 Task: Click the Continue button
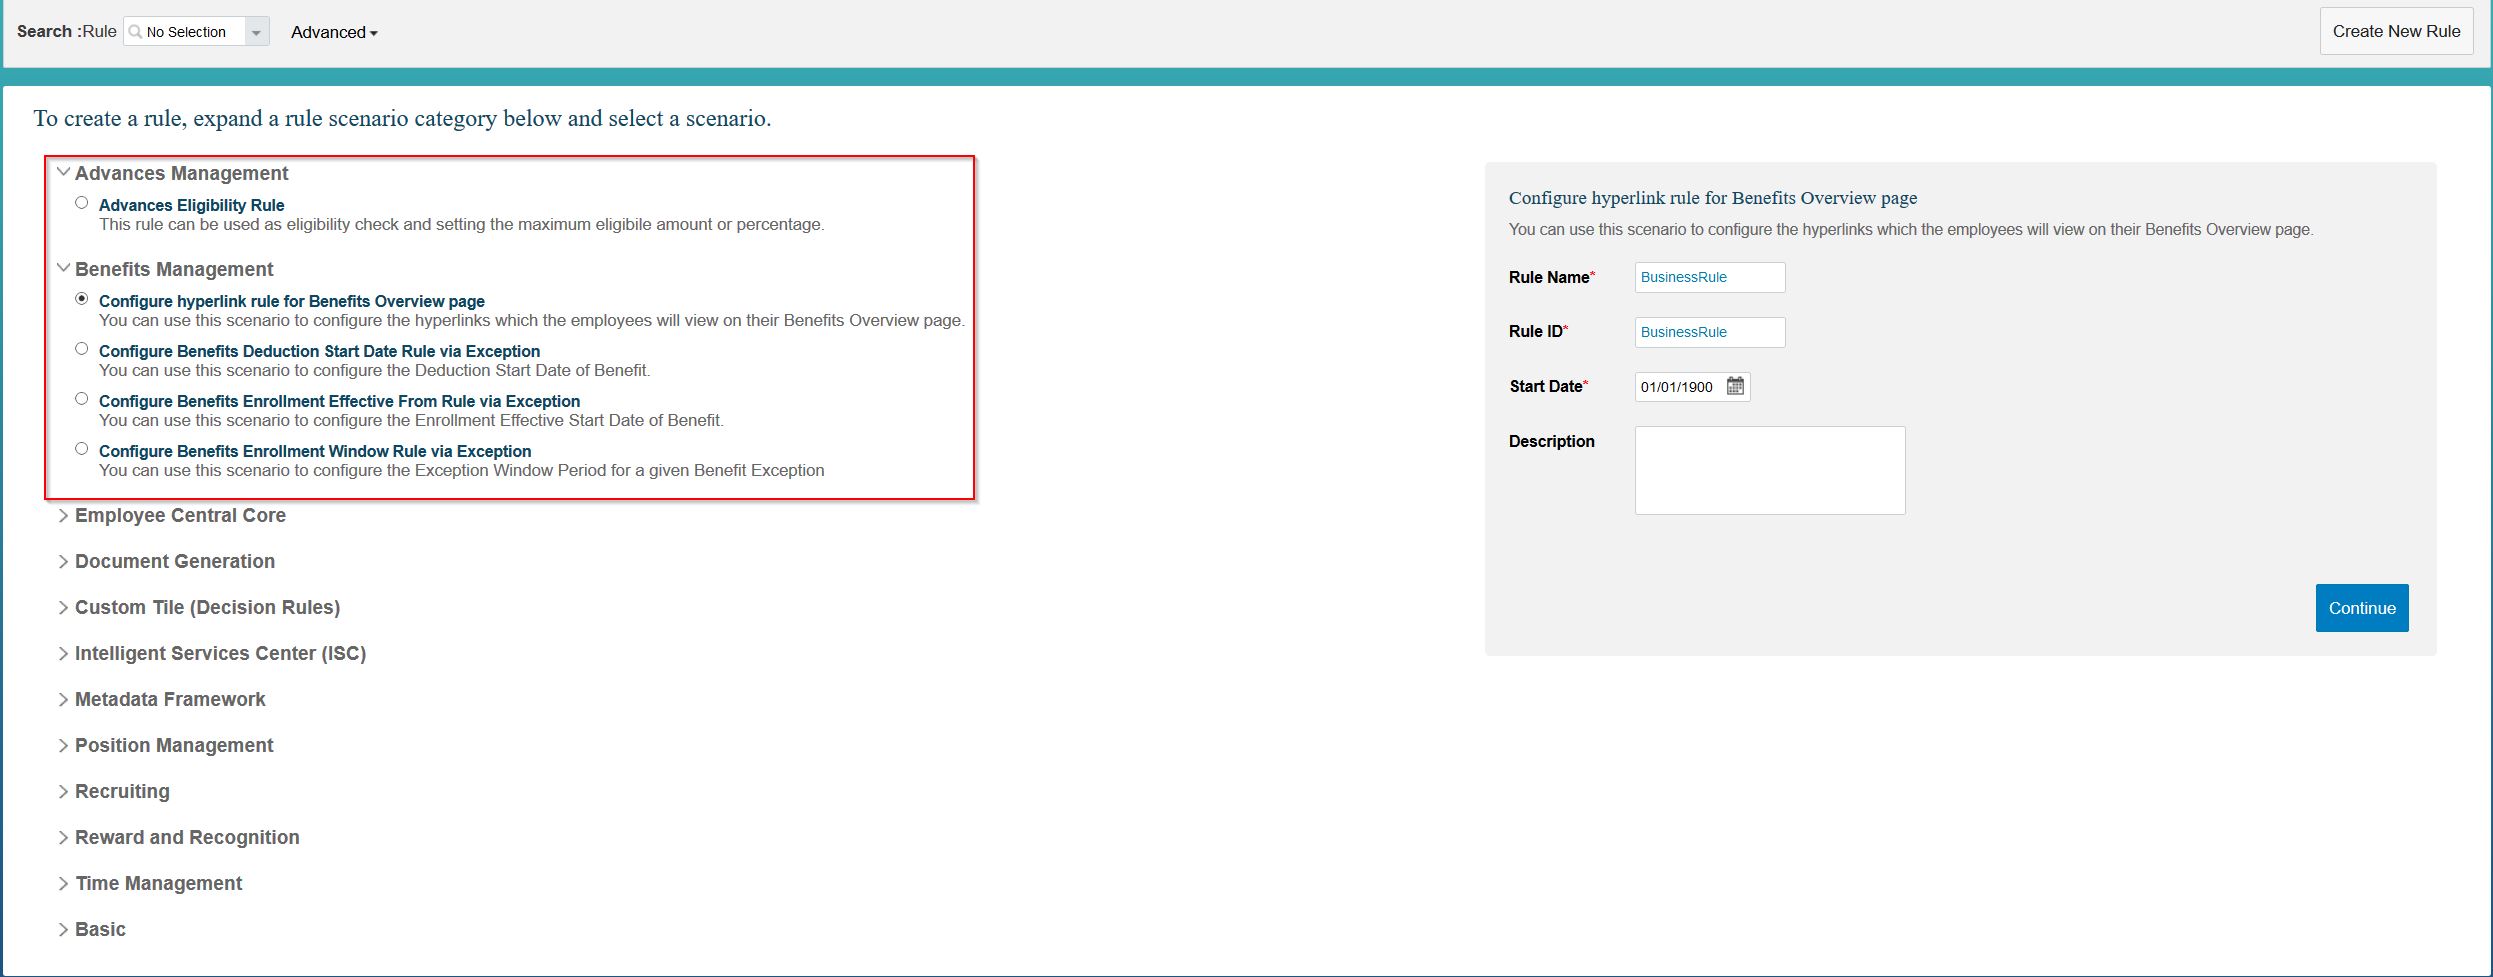pos(2362,608)
